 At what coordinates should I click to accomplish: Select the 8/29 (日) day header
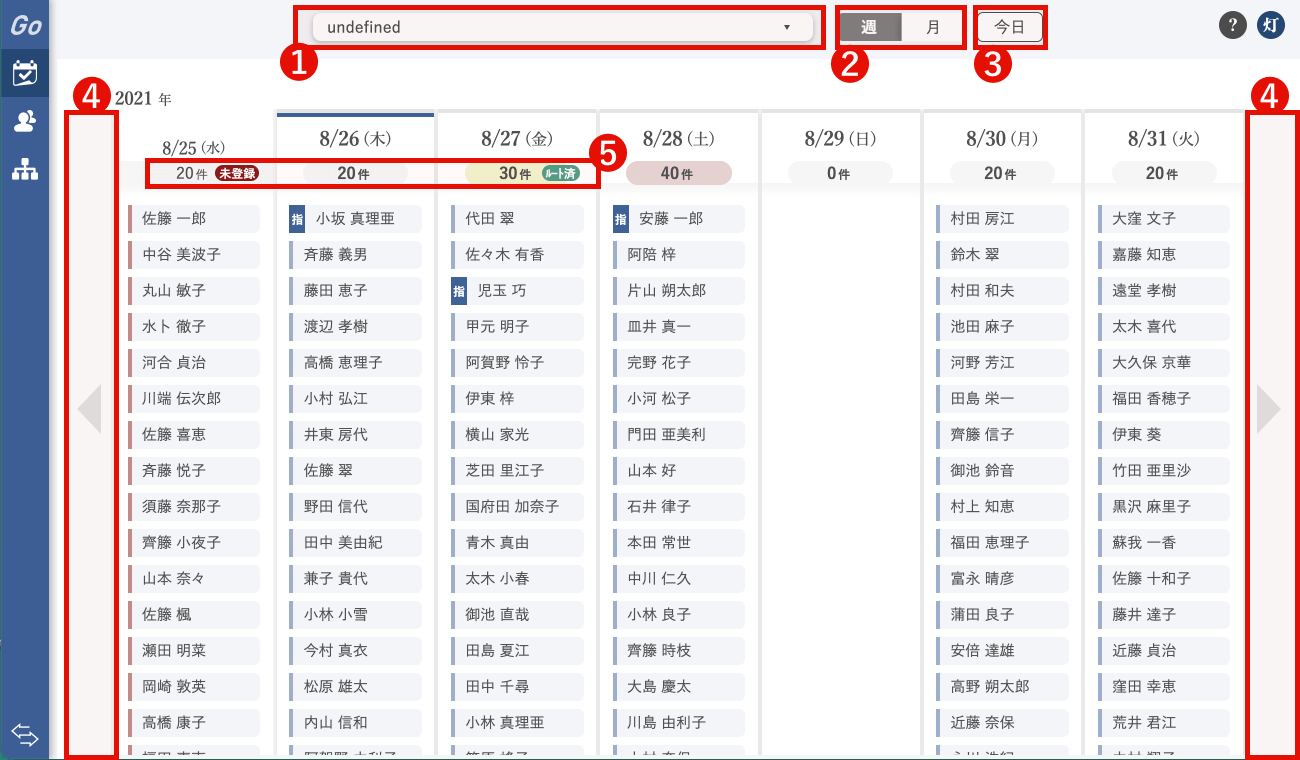tap(842, 139)
